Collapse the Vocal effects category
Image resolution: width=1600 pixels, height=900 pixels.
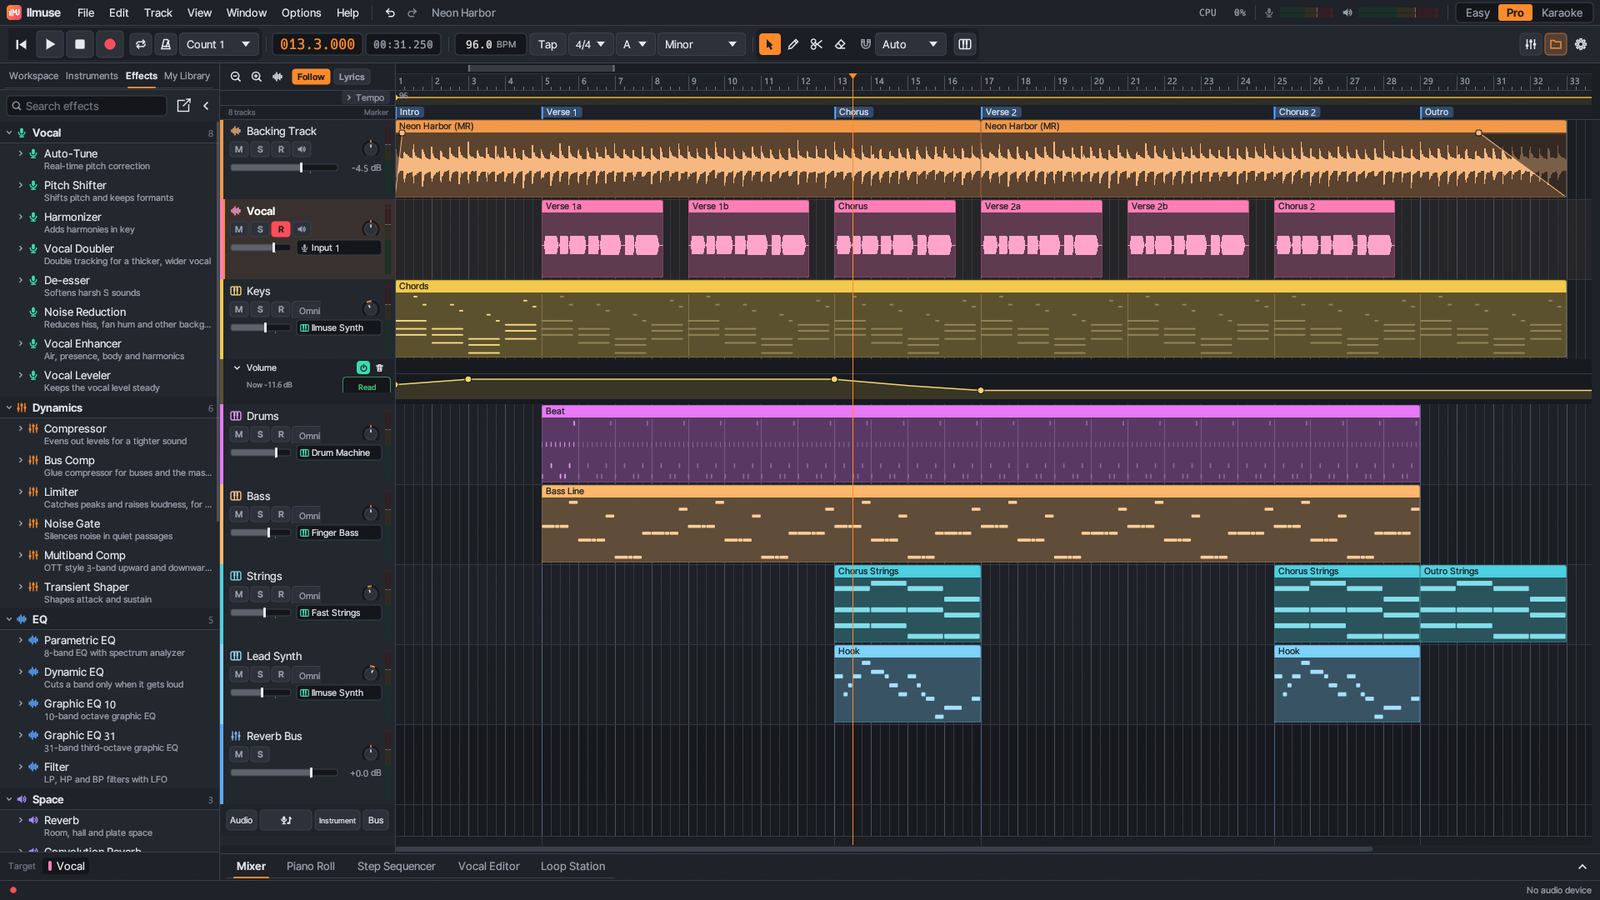(9, 133)
